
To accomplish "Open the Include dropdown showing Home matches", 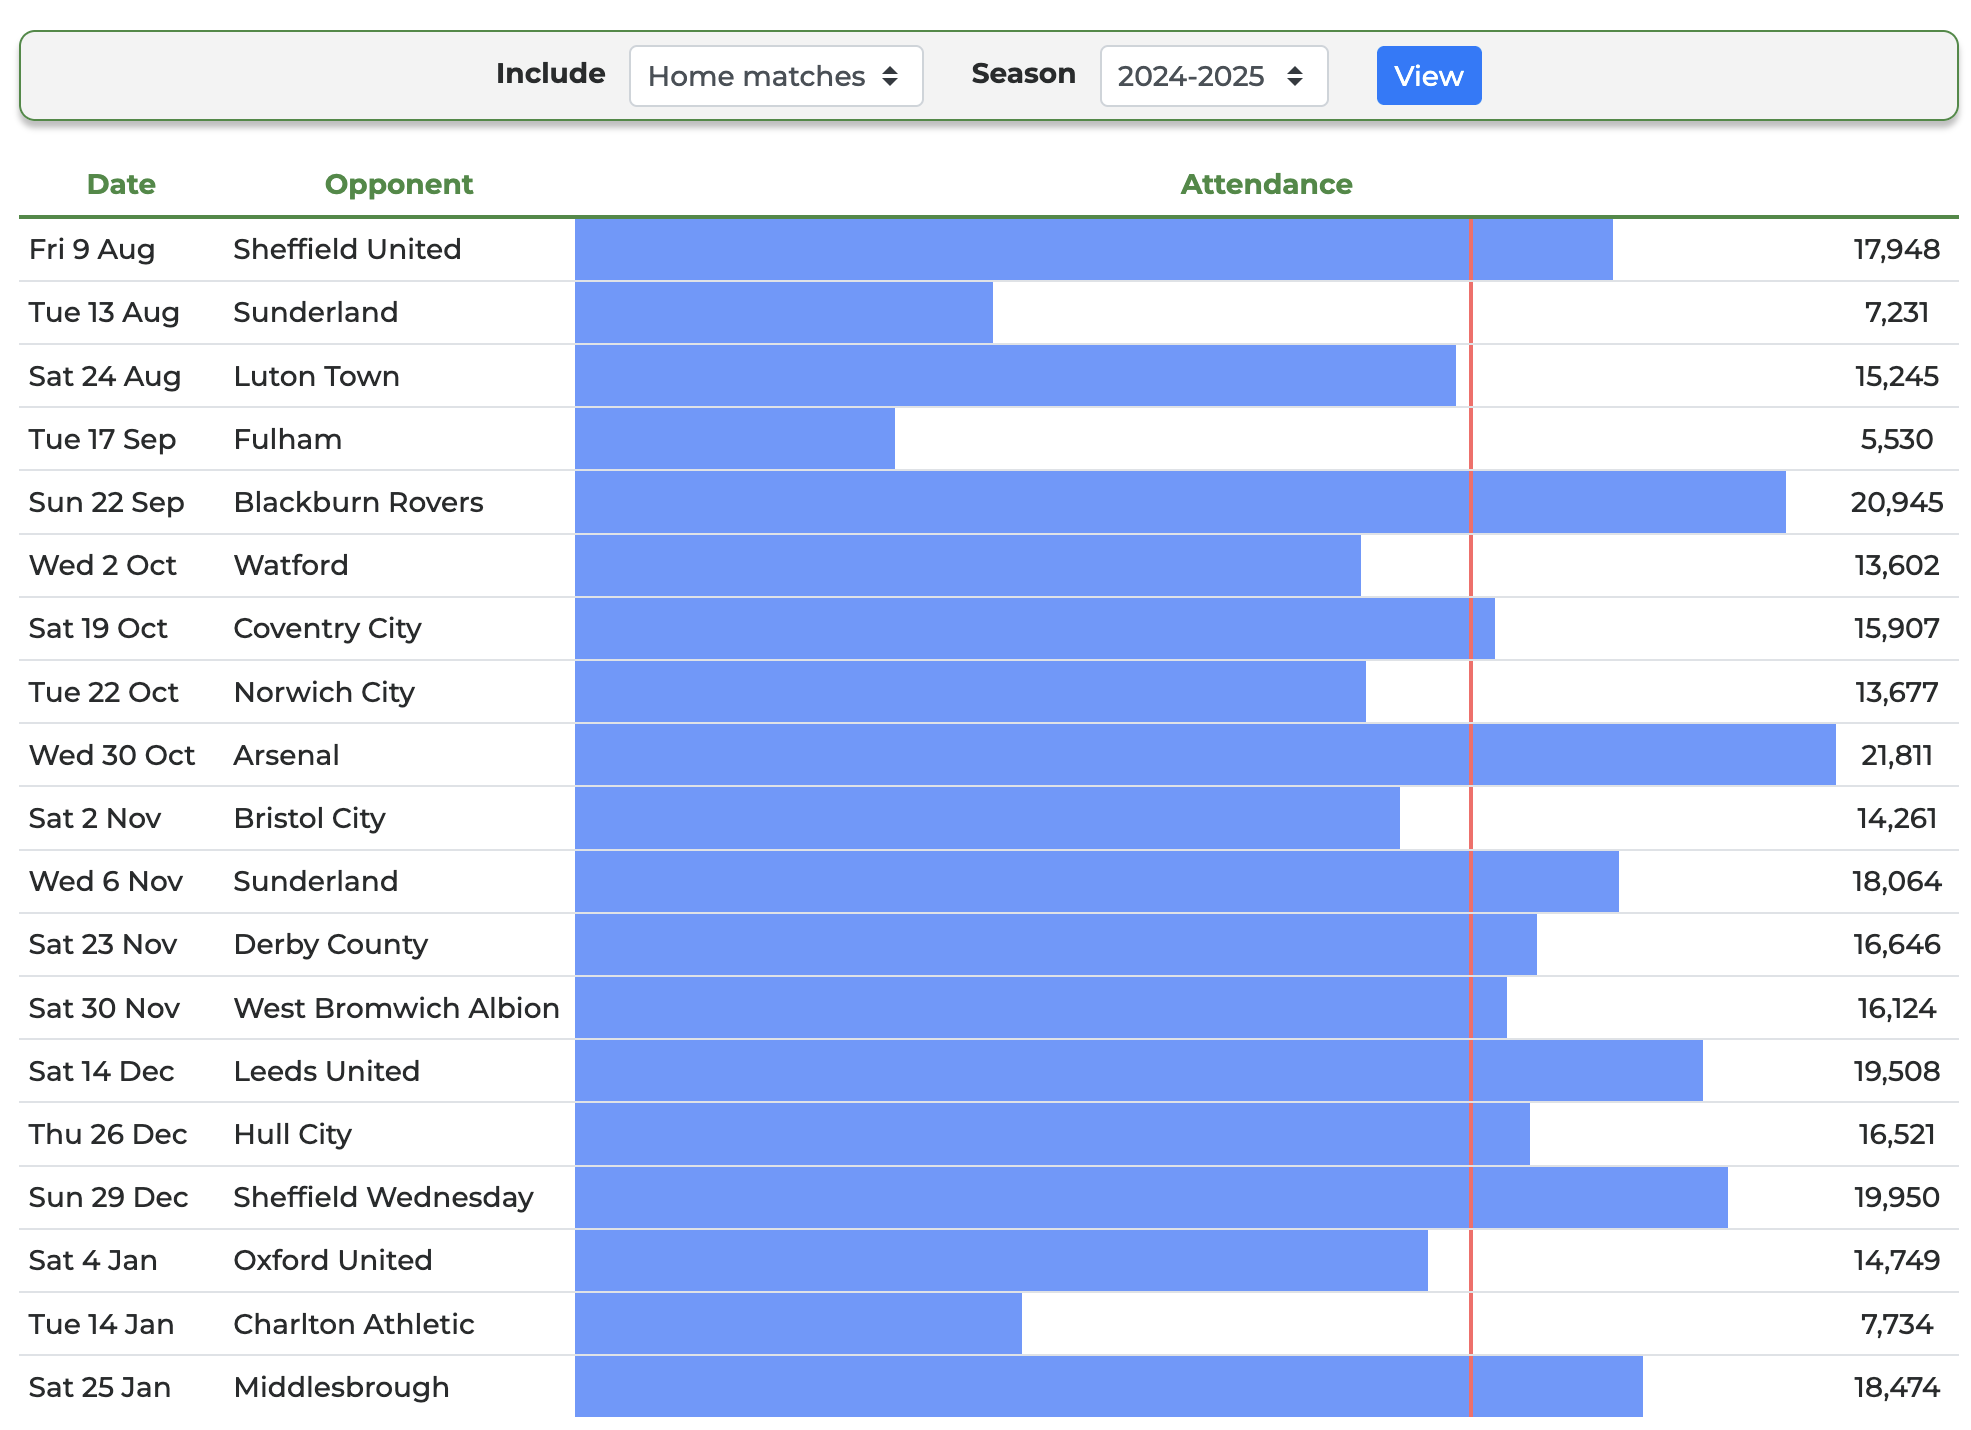I will pos(775,76).
